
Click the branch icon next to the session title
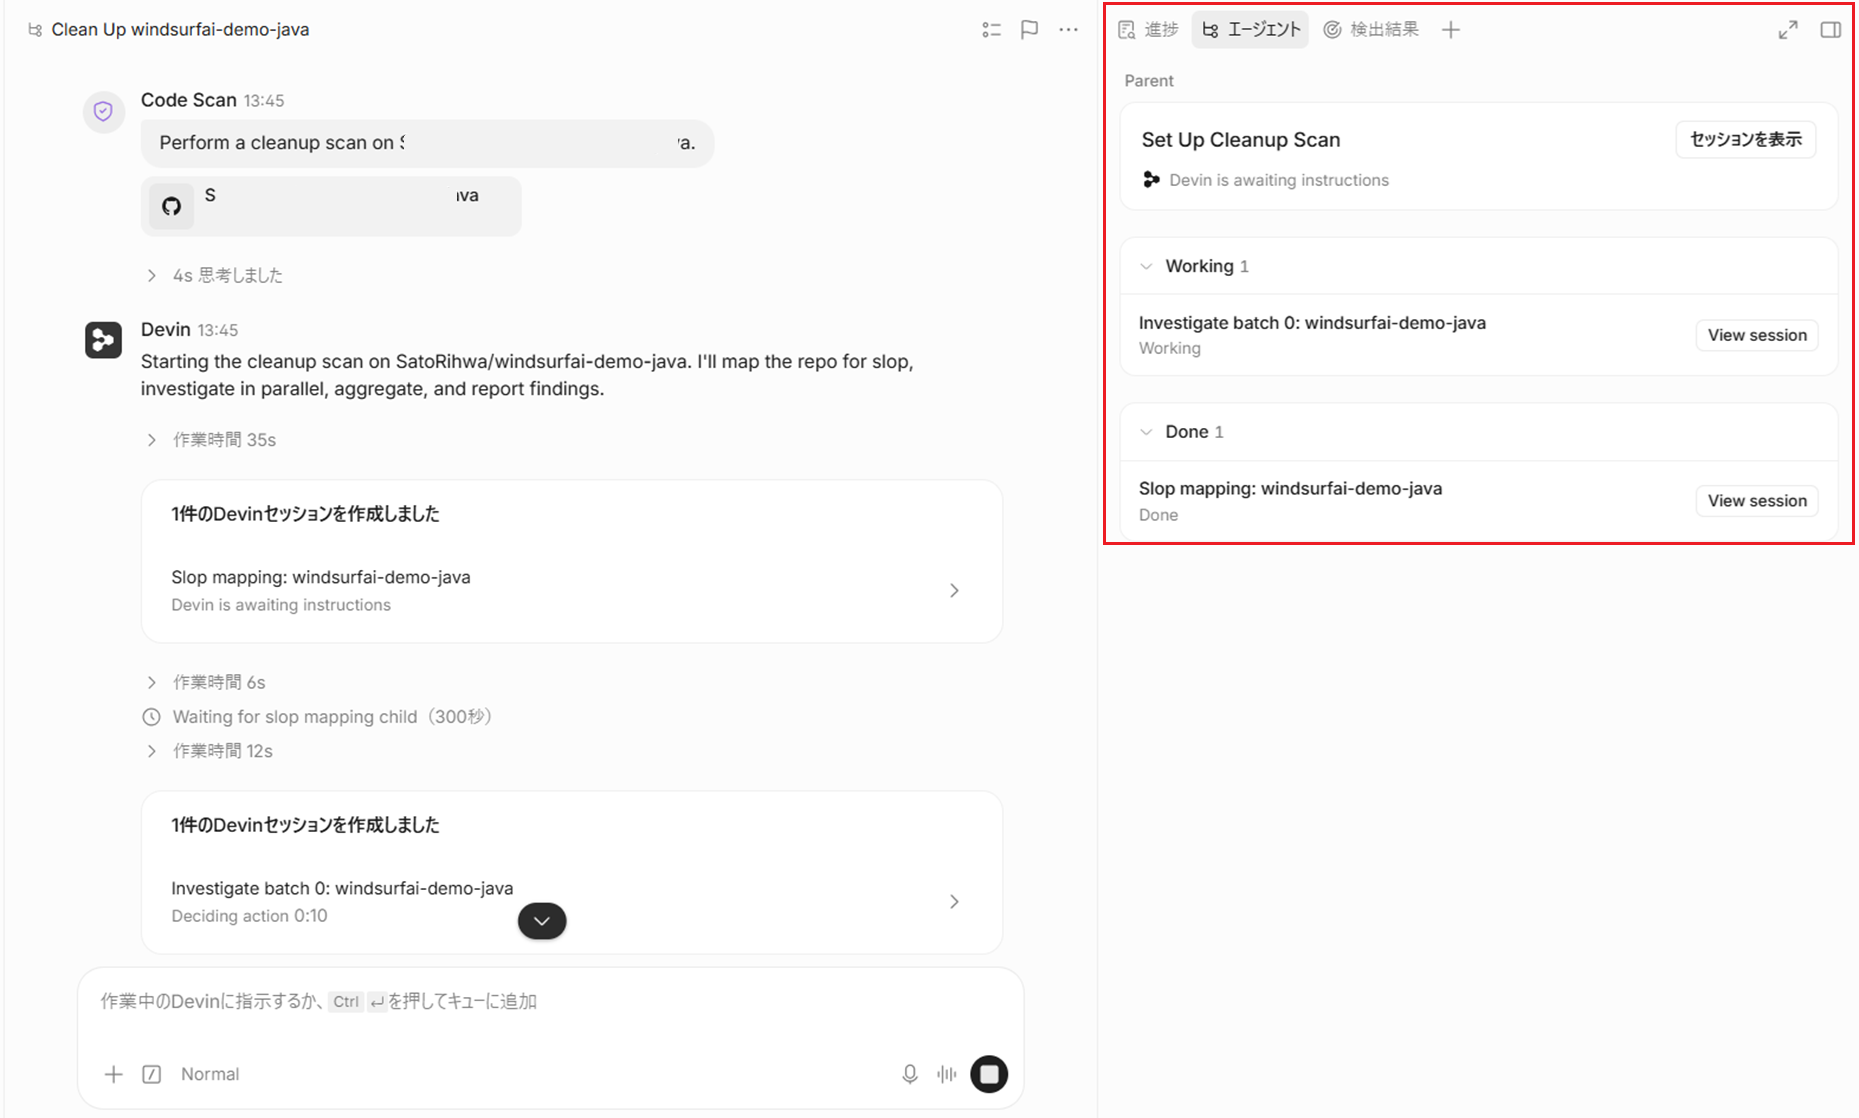pos(35,30)
